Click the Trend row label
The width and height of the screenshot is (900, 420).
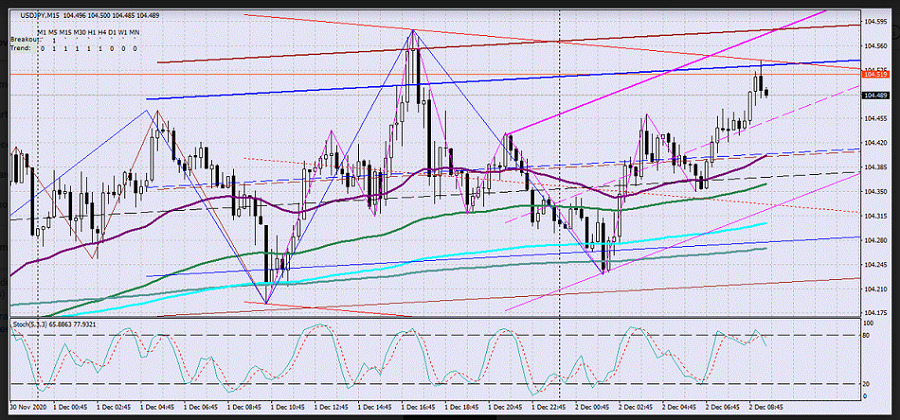coord(20,47)
